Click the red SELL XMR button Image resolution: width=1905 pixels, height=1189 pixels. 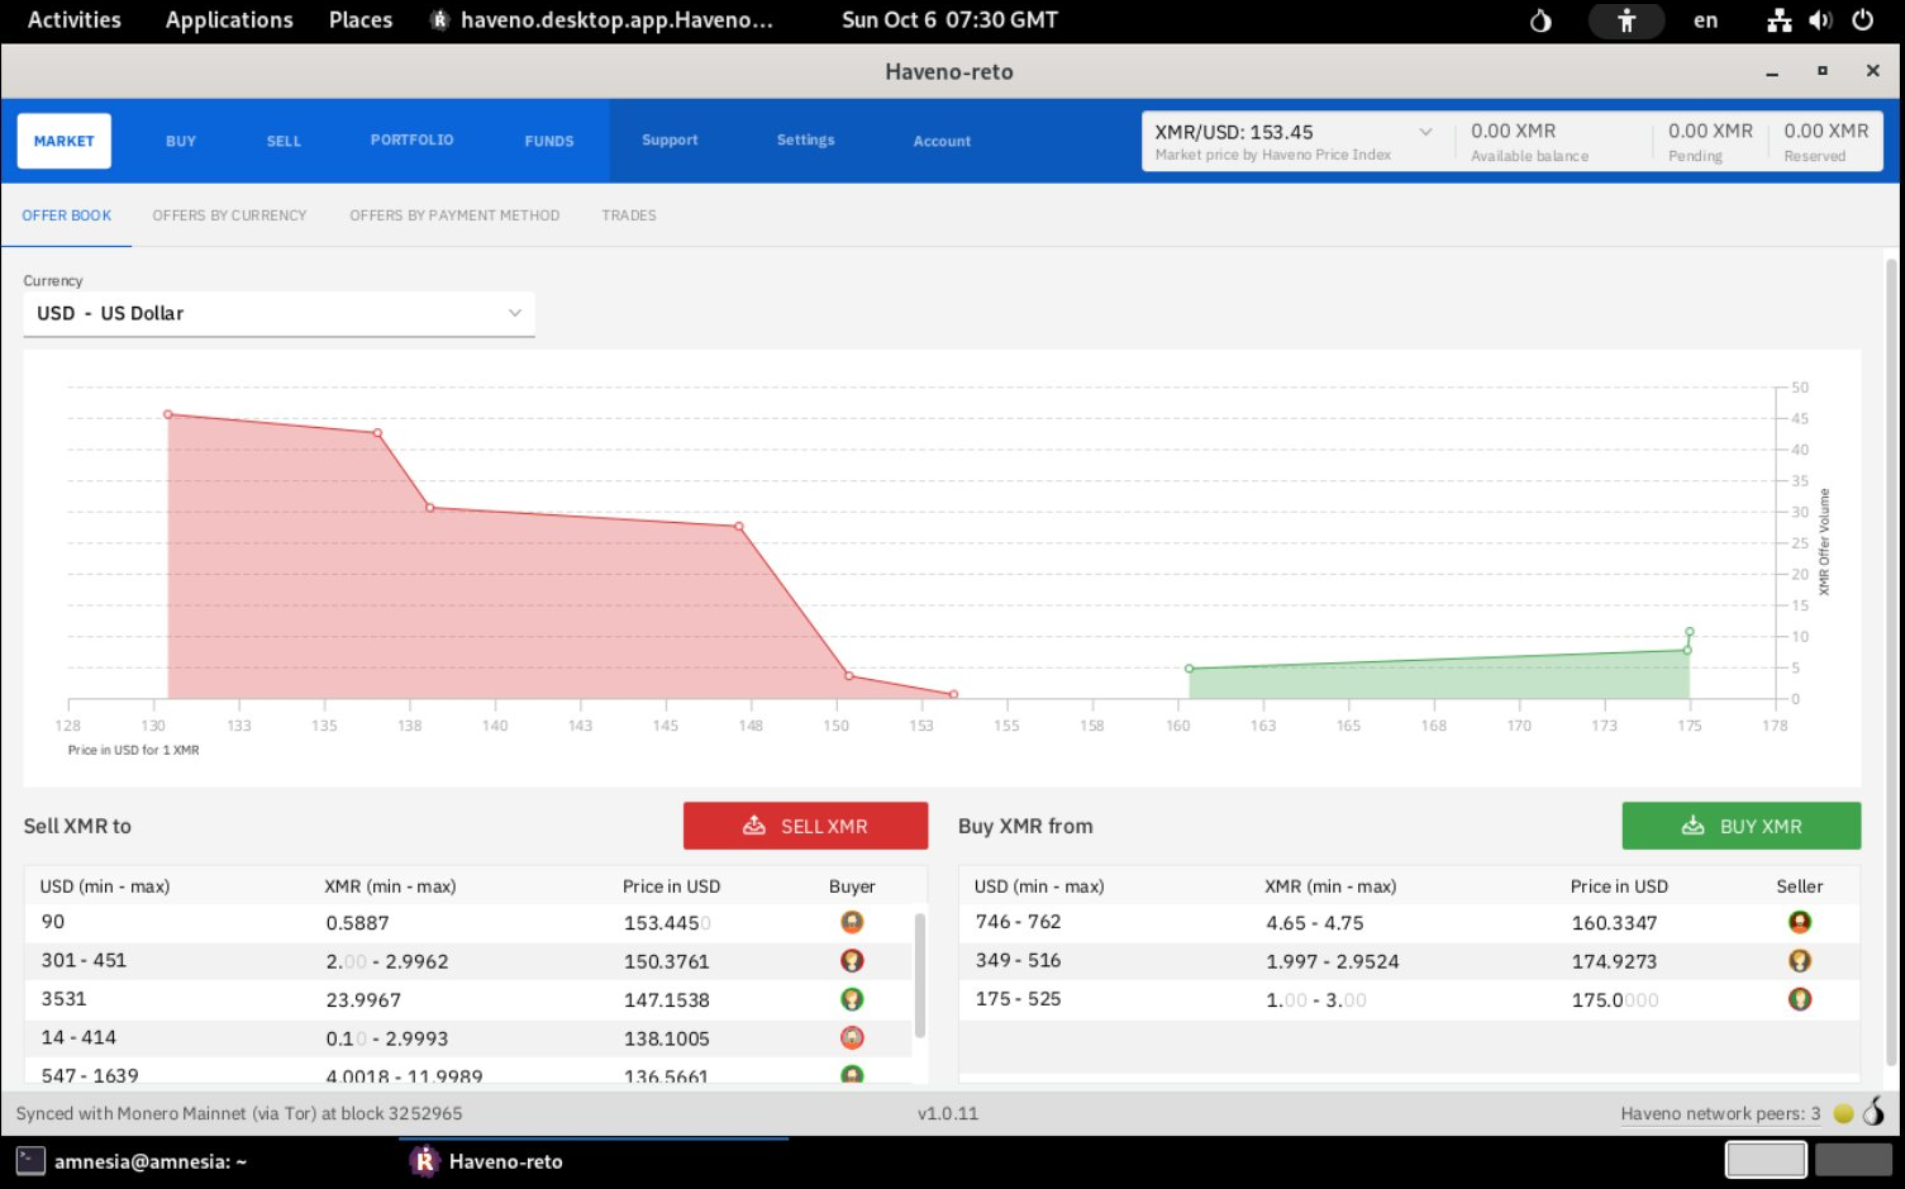tap(805, 826)
